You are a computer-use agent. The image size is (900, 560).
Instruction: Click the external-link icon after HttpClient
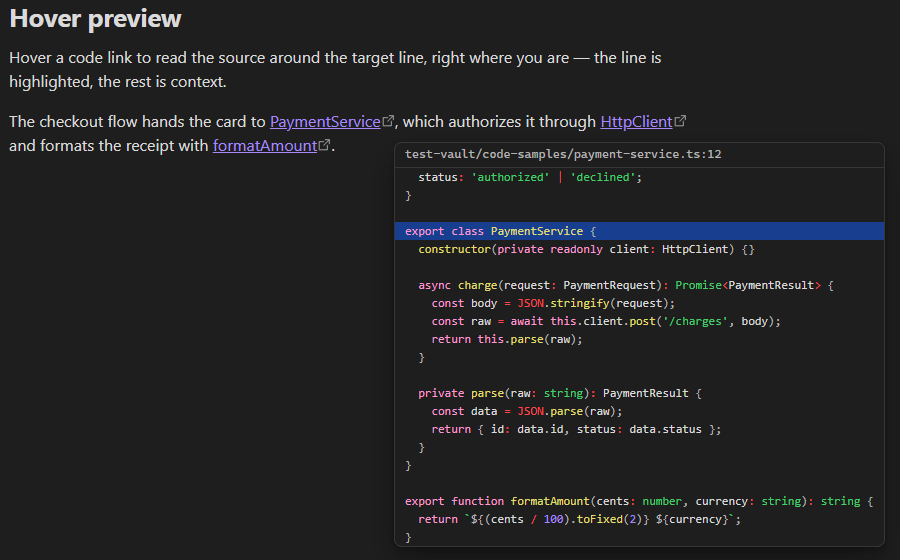coord(680,121)
